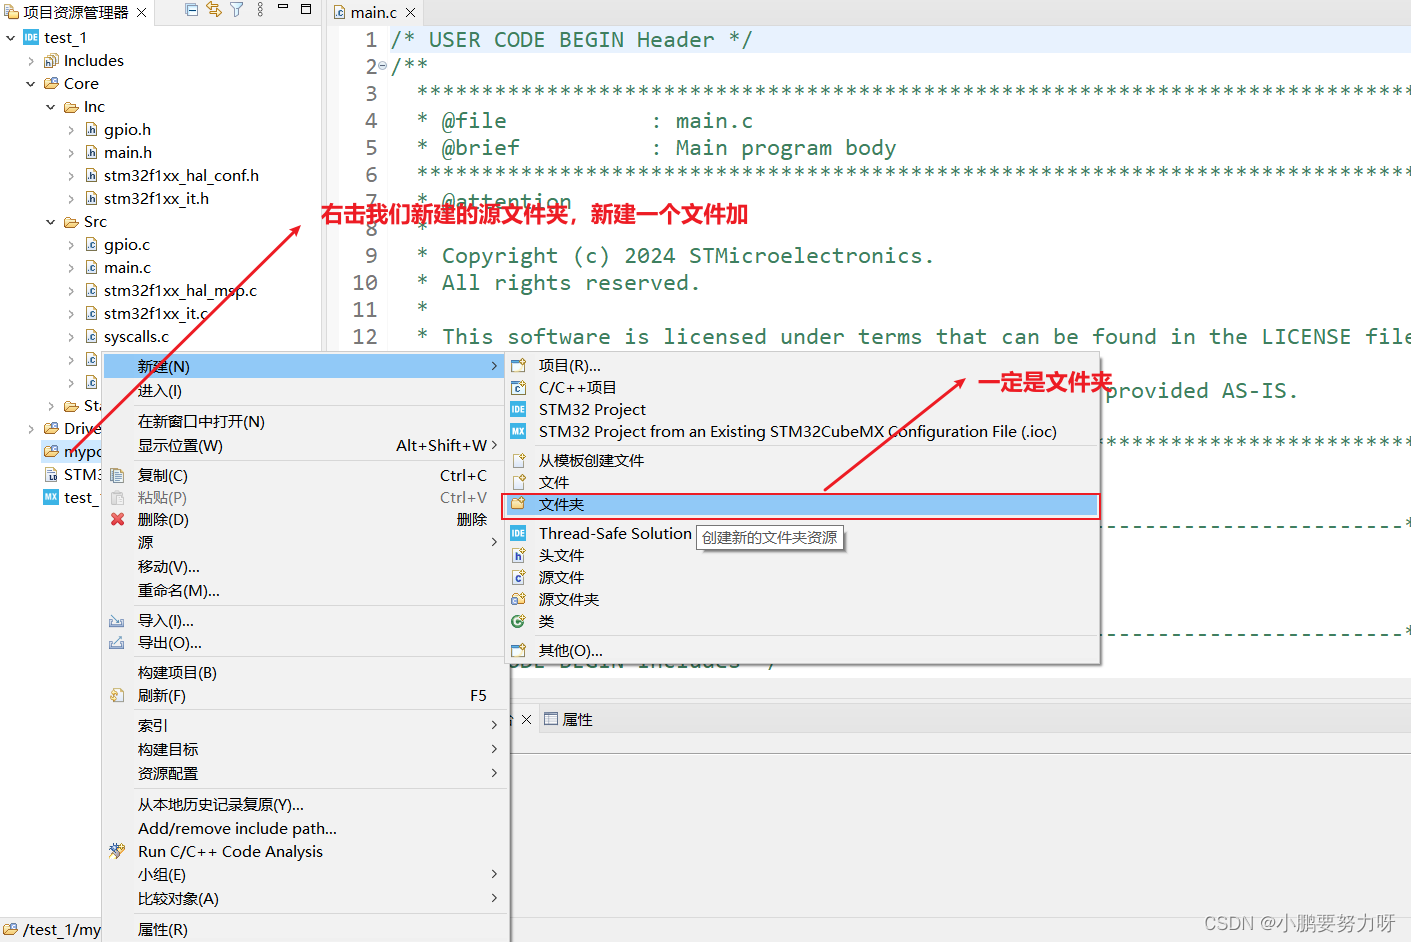Click Run C/C++ Code Analysis icon
This screenshot has height=942, width=1411.
(117, 851)
